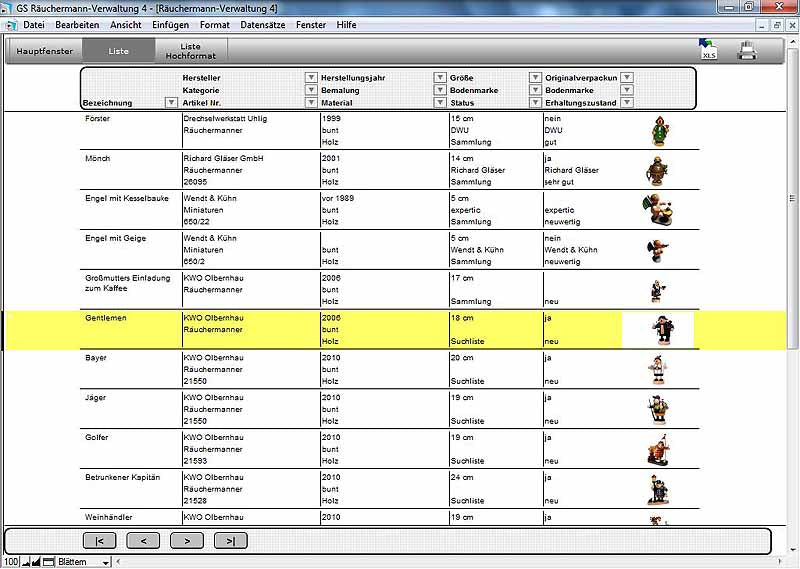The height and width of the screenshot is (569, 800).
Task: Jump to the last record
Action: point(231,541)
